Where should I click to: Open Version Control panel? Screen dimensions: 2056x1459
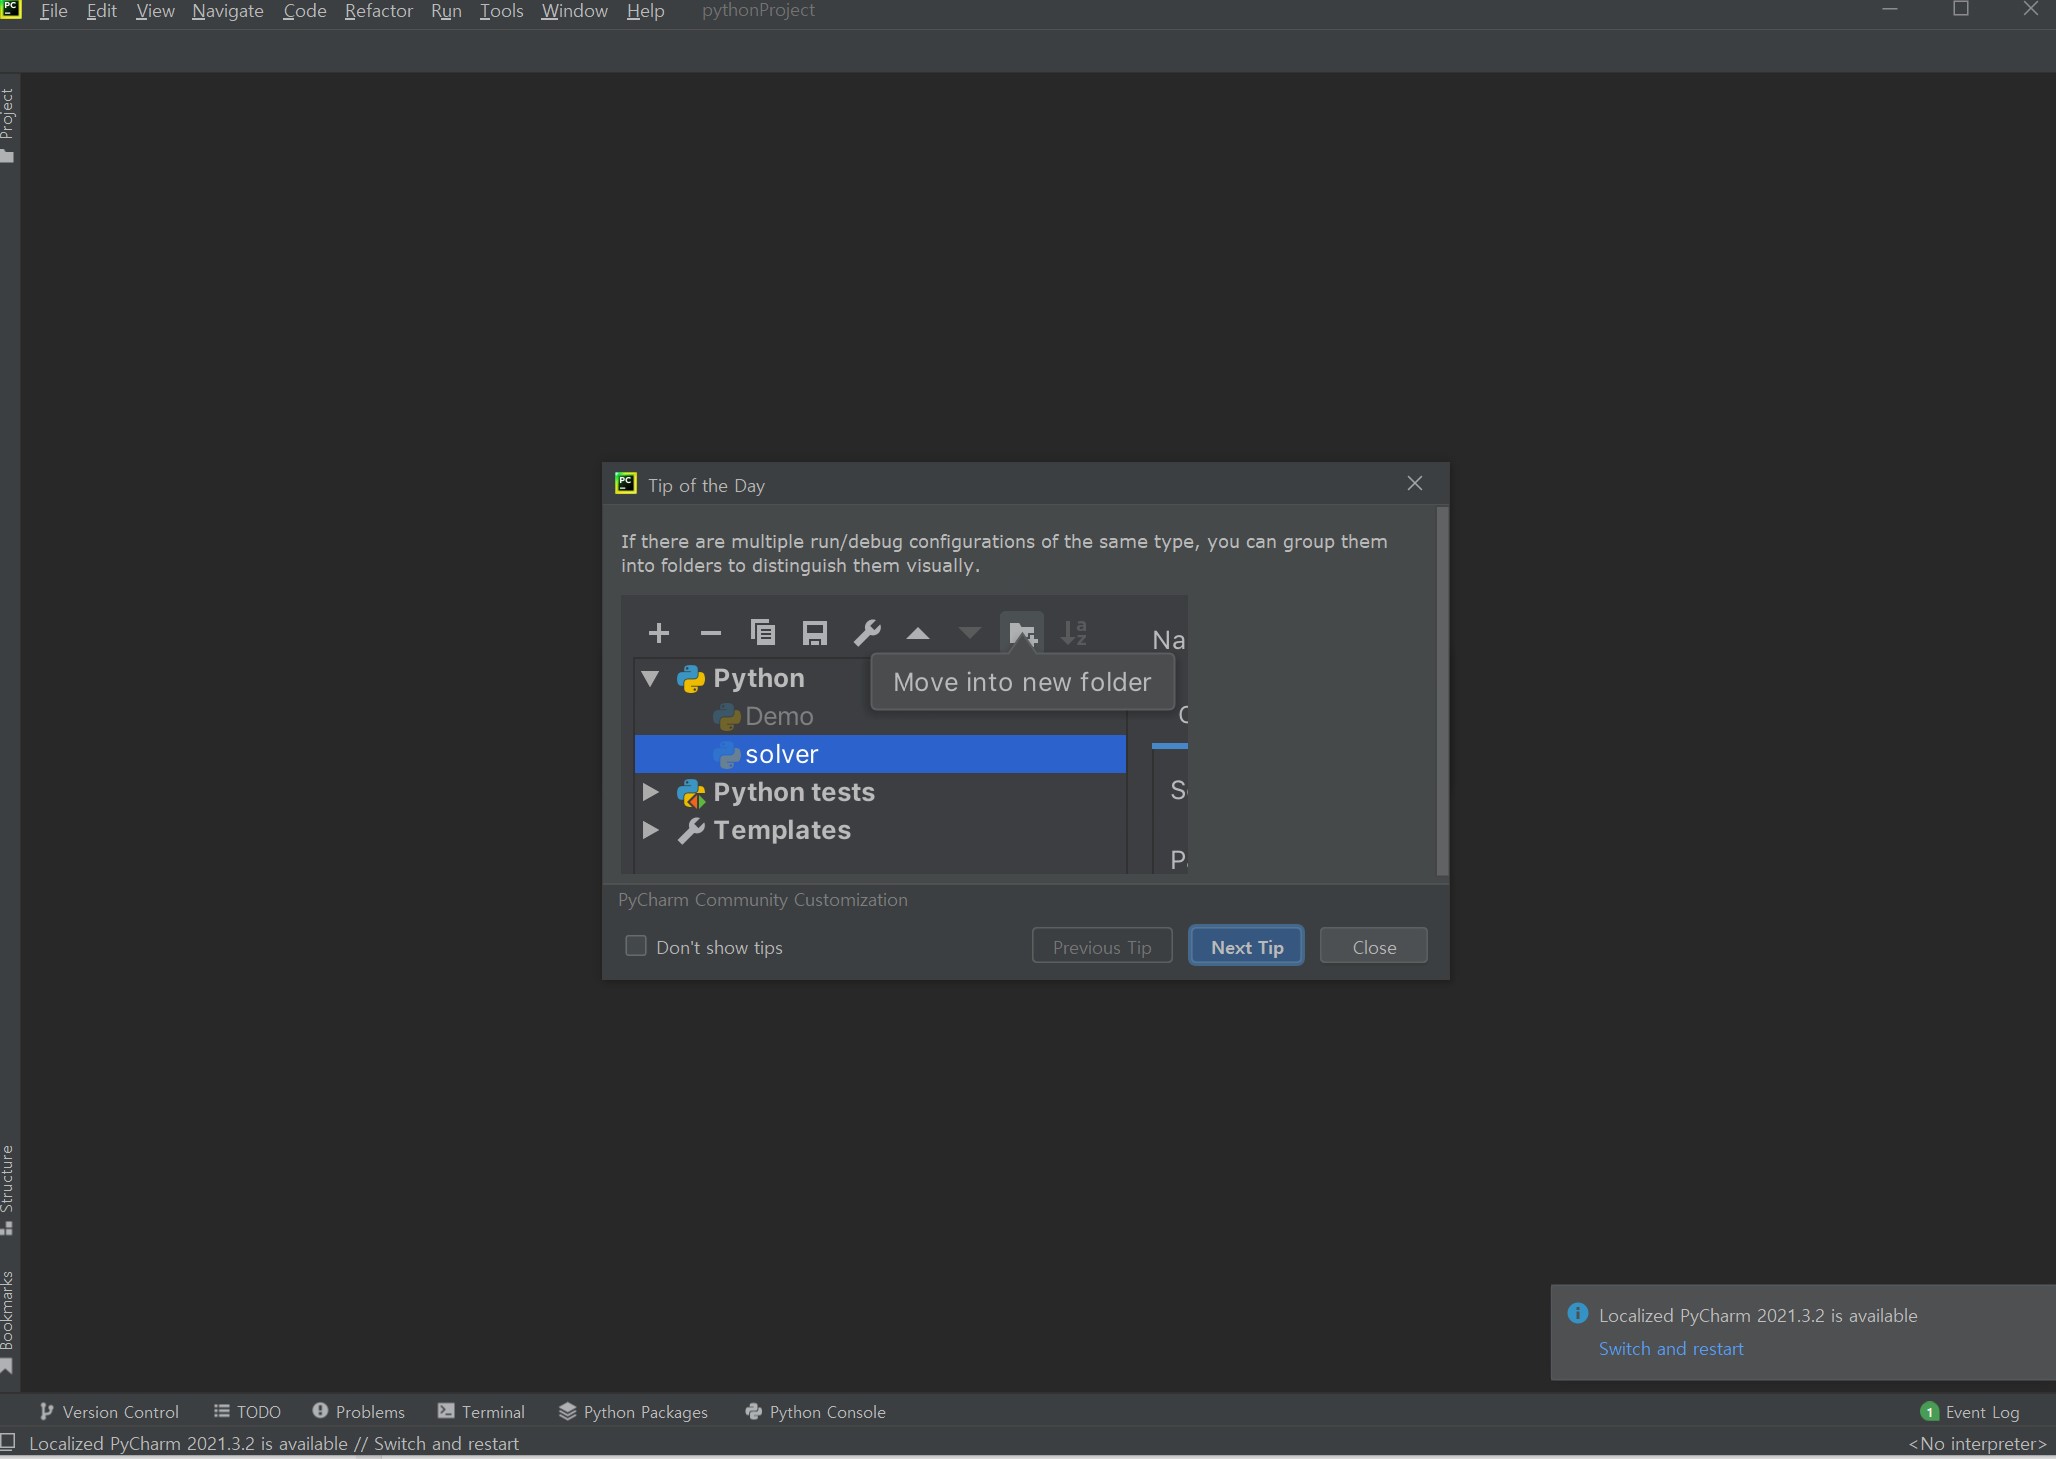point(109,1411)
